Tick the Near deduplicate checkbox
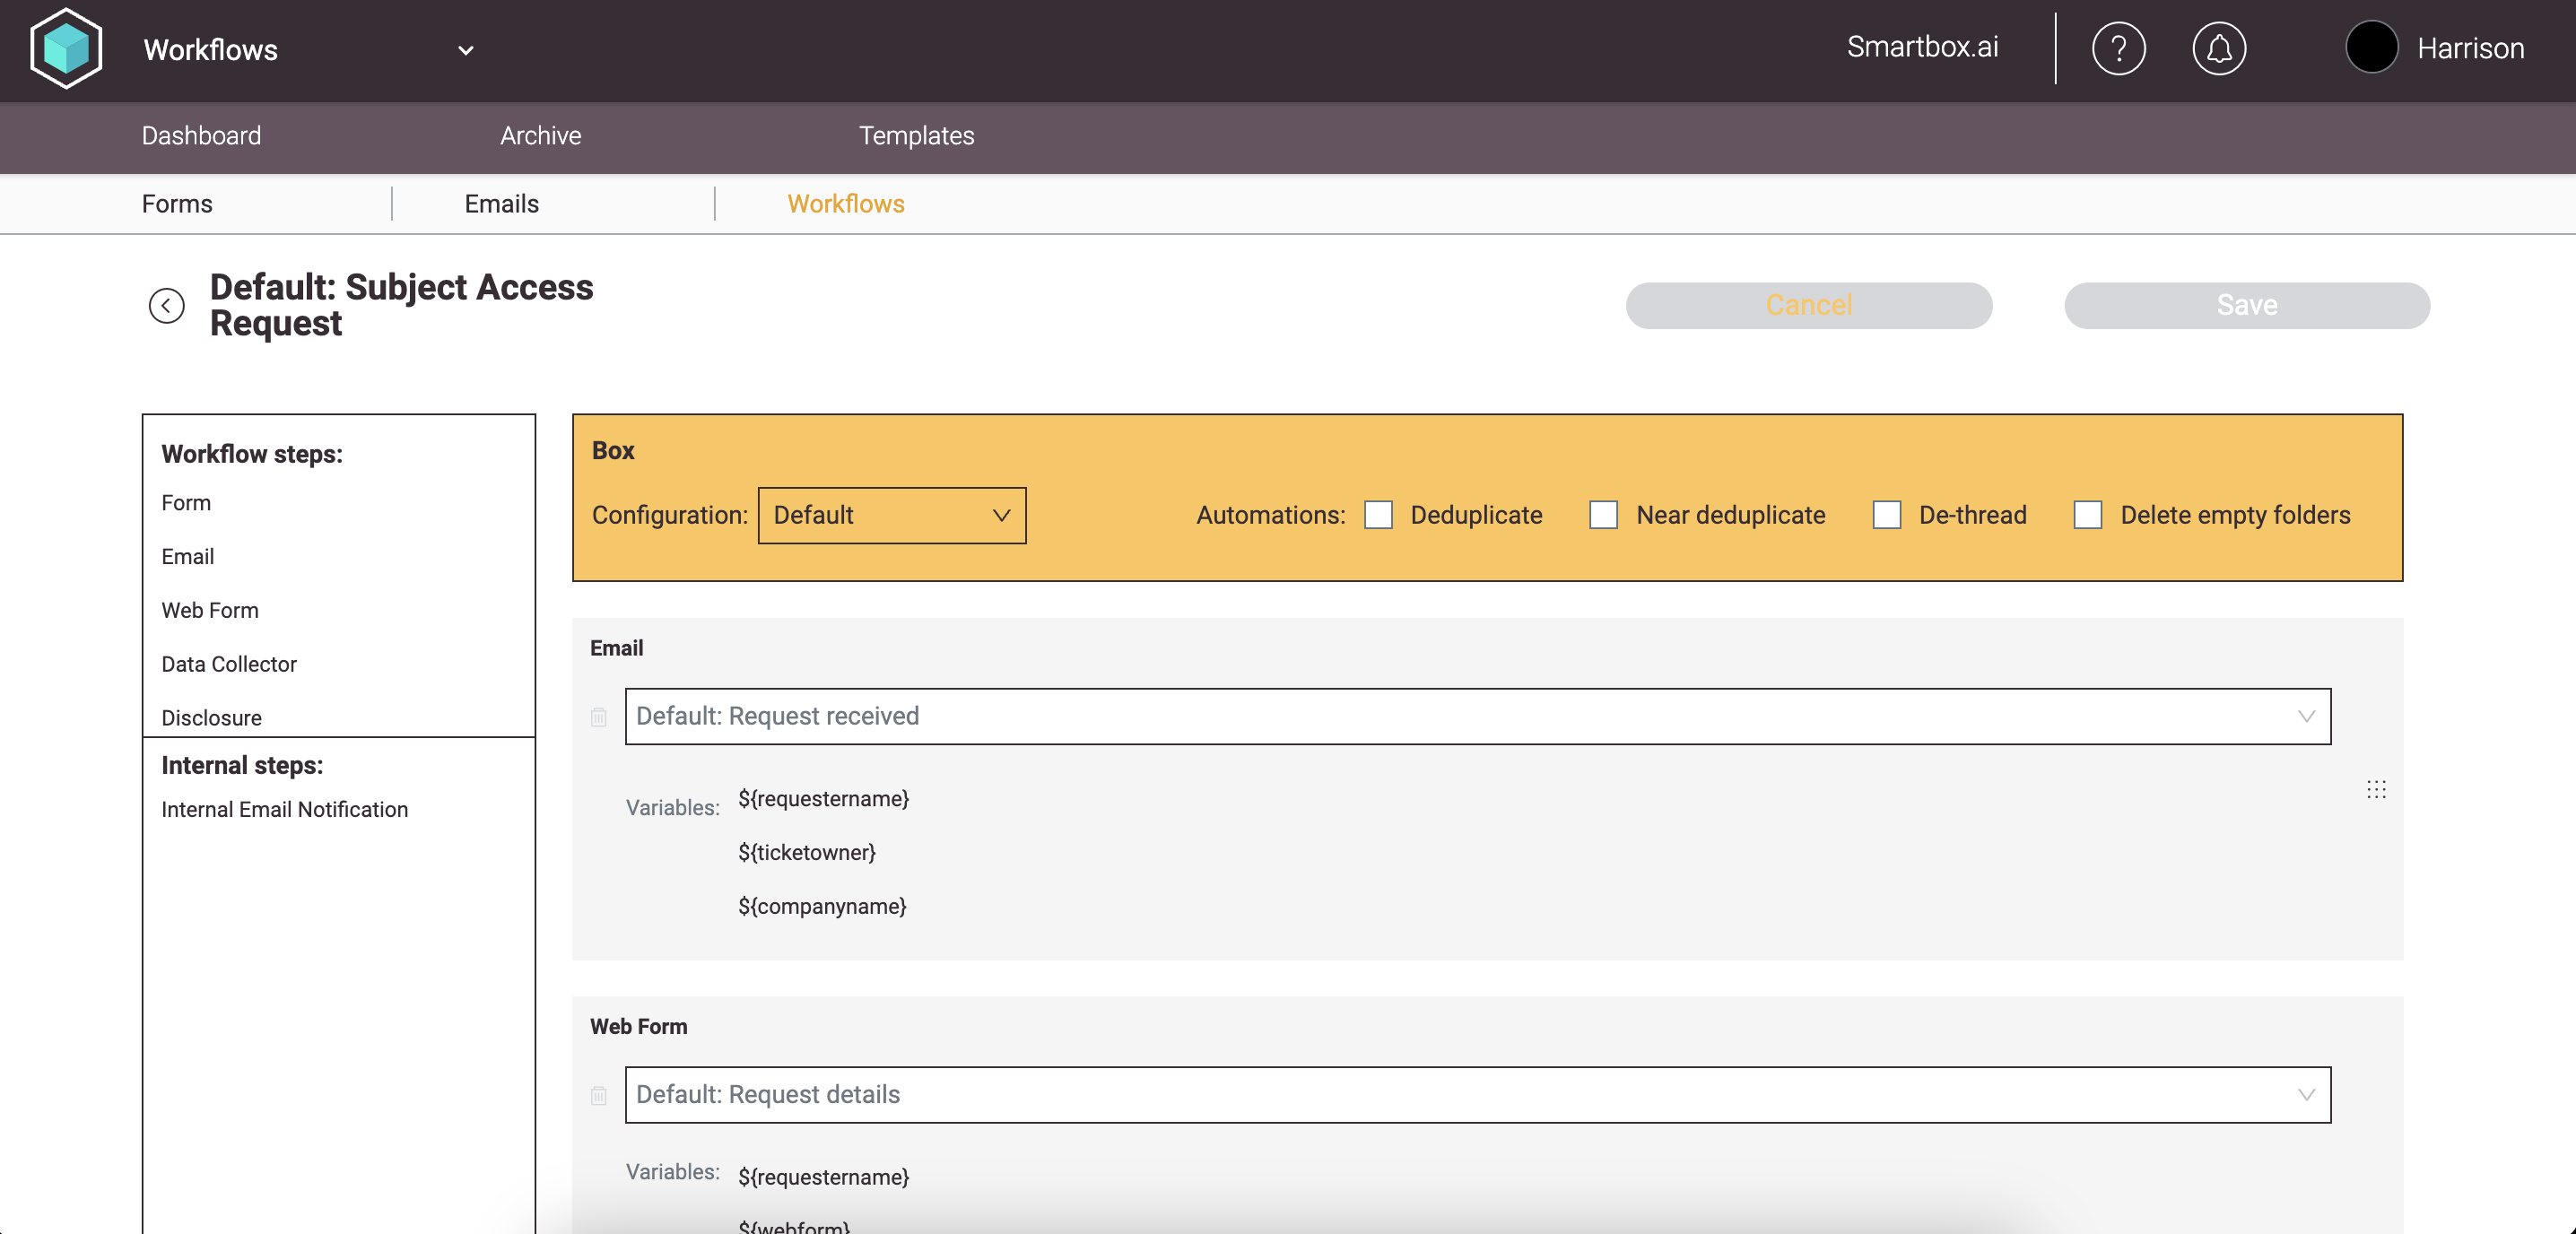The image size is (2576, 1234). coord(1603,515)
